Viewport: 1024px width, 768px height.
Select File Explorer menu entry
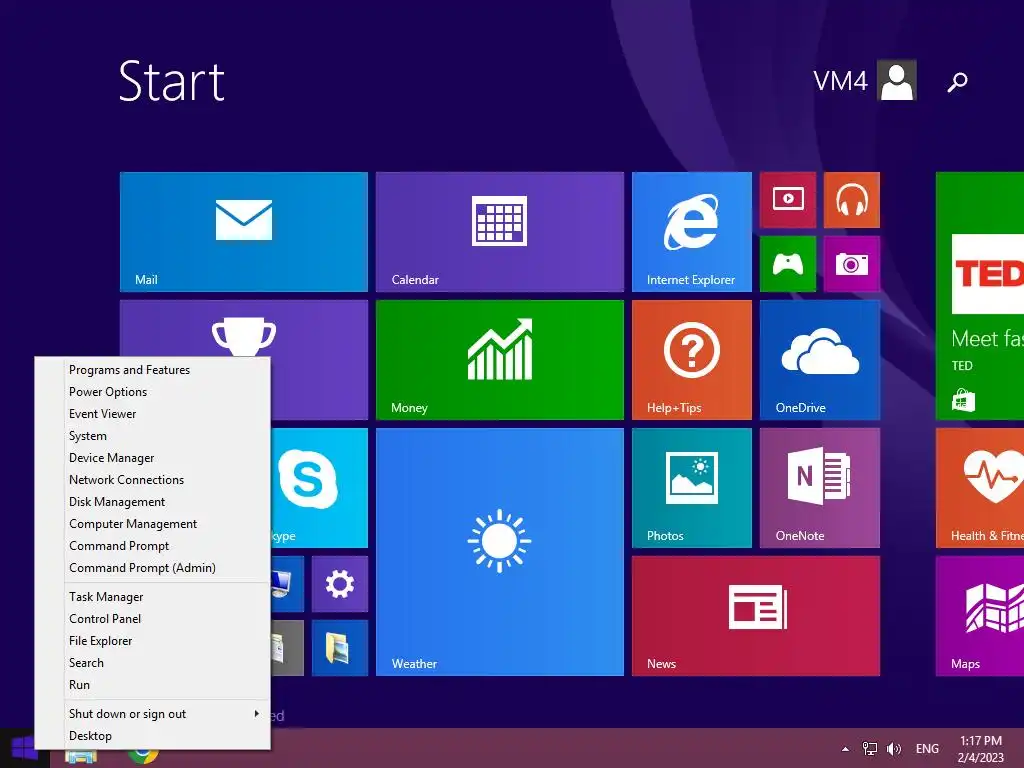pyautogui.click(x=153, y=641)
